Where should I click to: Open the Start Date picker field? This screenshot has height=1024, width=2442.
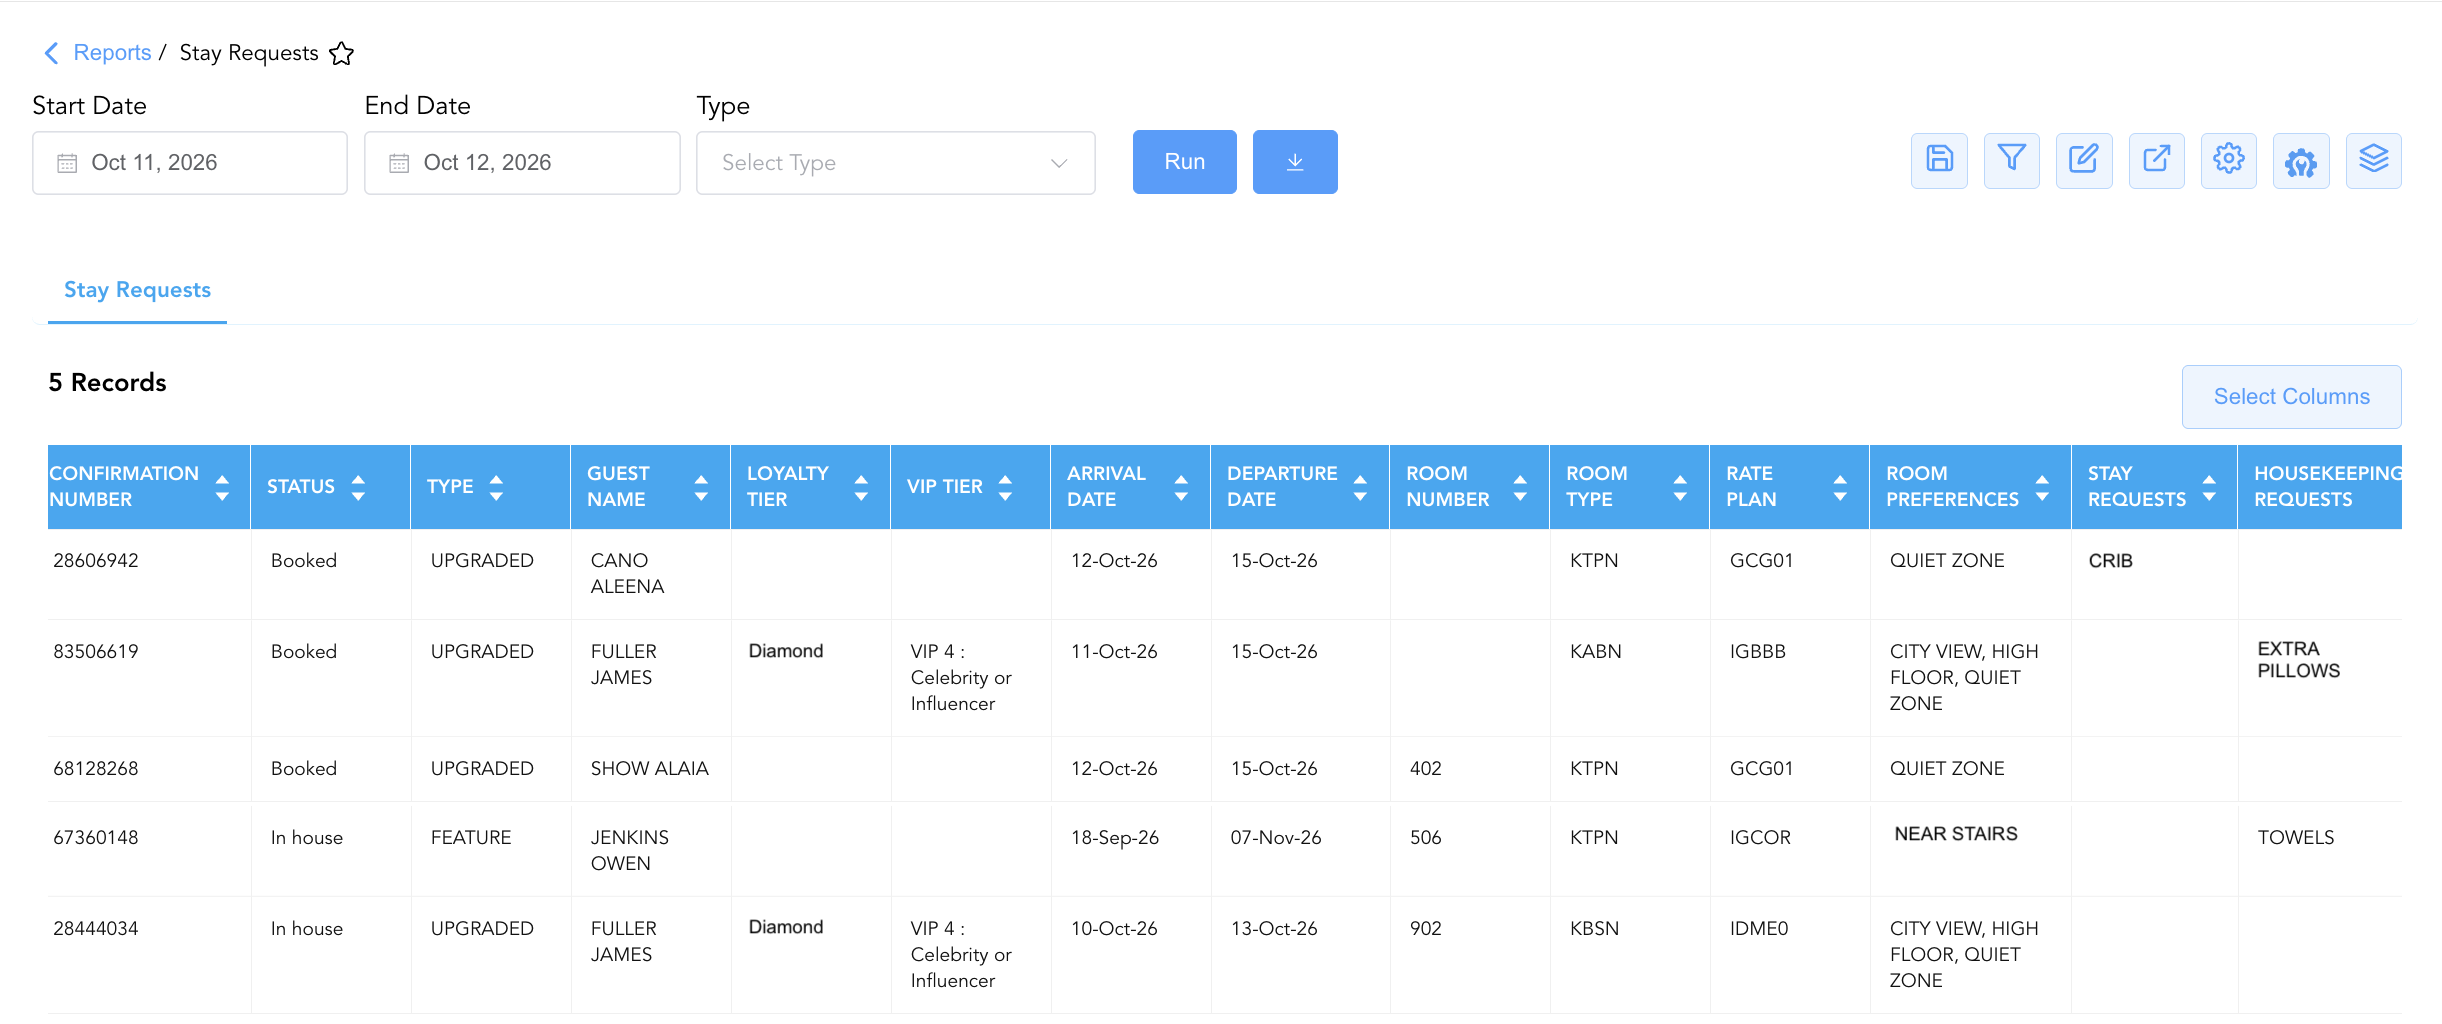pos(190,163)
